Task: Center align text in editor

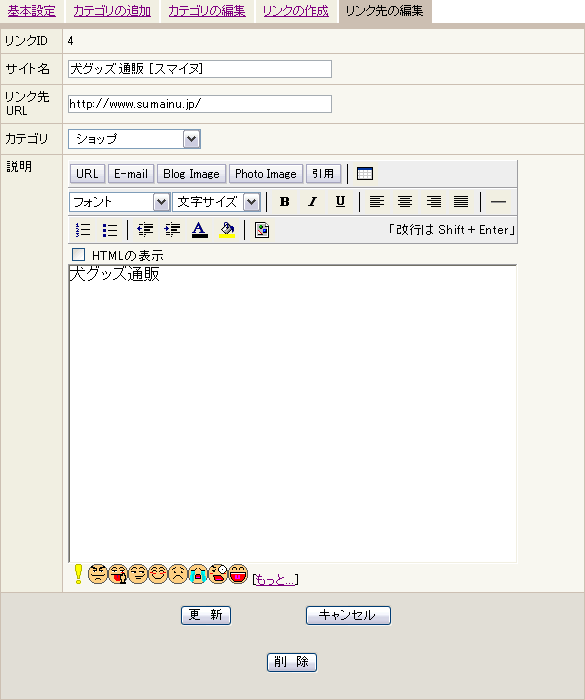Action: point(405,202)
